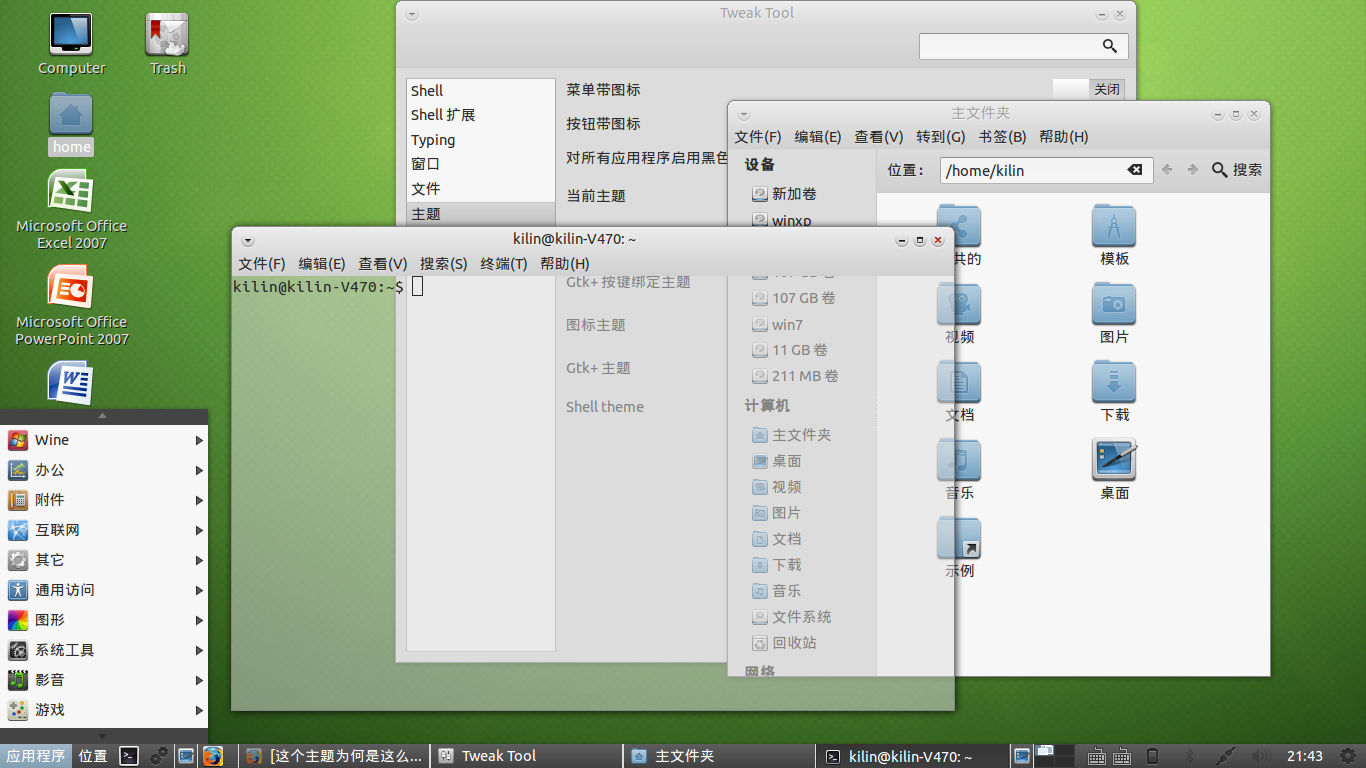
Task: Open the gear session menu beside the clock
Action: pos(1347,756)
